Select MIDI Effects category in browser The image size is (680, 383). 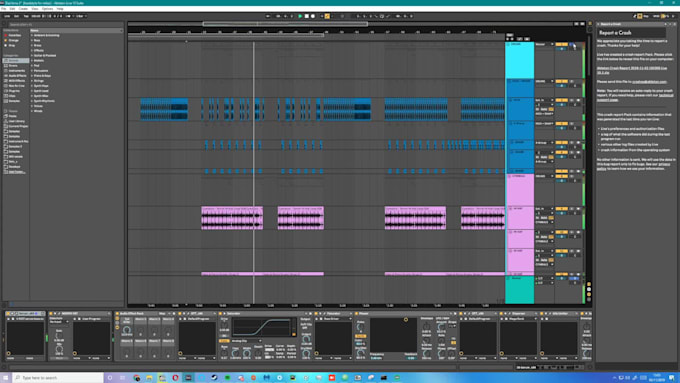pyautogui.click(x=17, y=81)
